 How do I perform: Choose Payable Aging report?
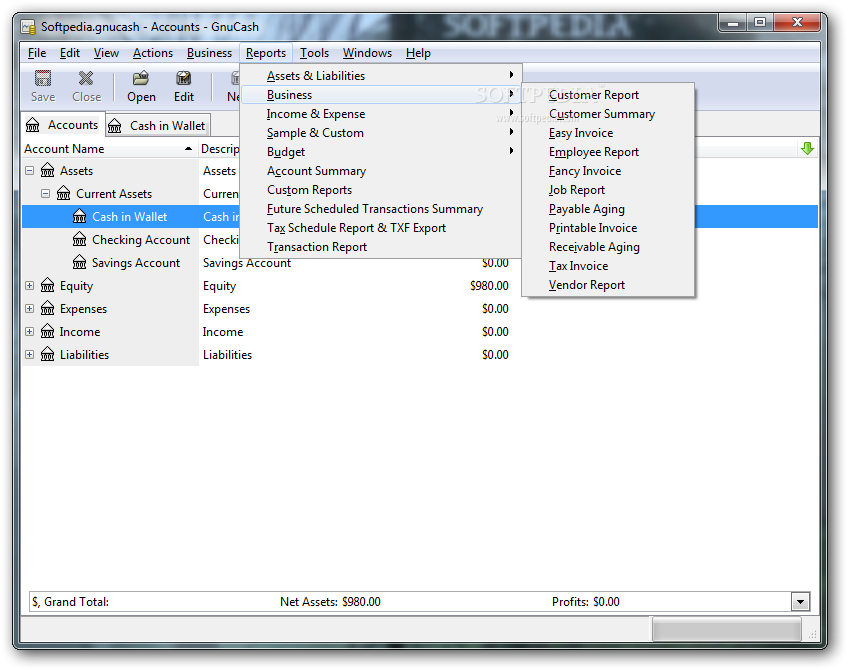(608, 209)
